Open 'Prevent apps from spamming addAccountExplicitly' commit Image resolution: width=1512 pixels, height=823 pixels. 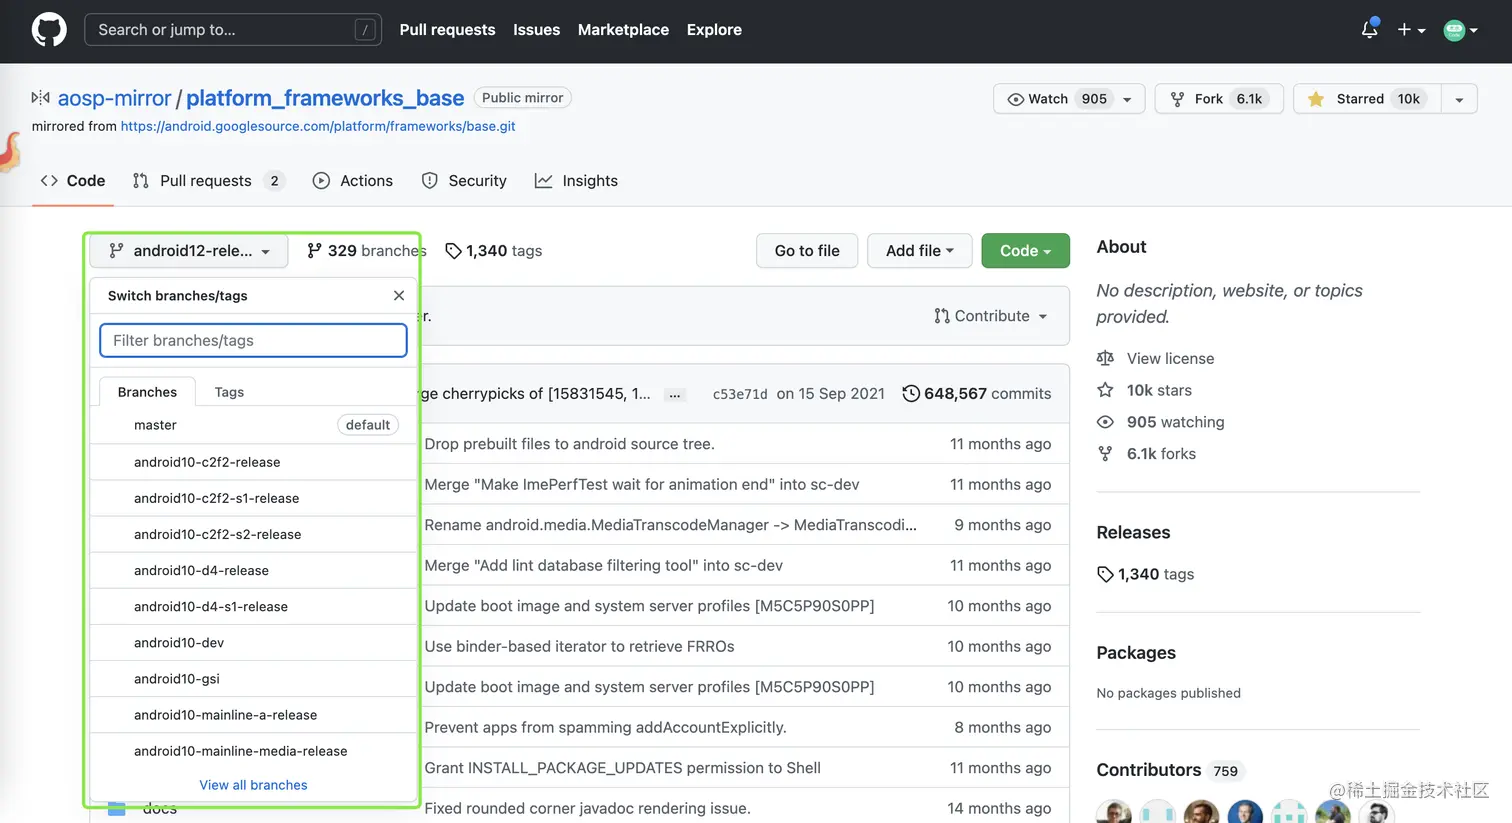605,727
